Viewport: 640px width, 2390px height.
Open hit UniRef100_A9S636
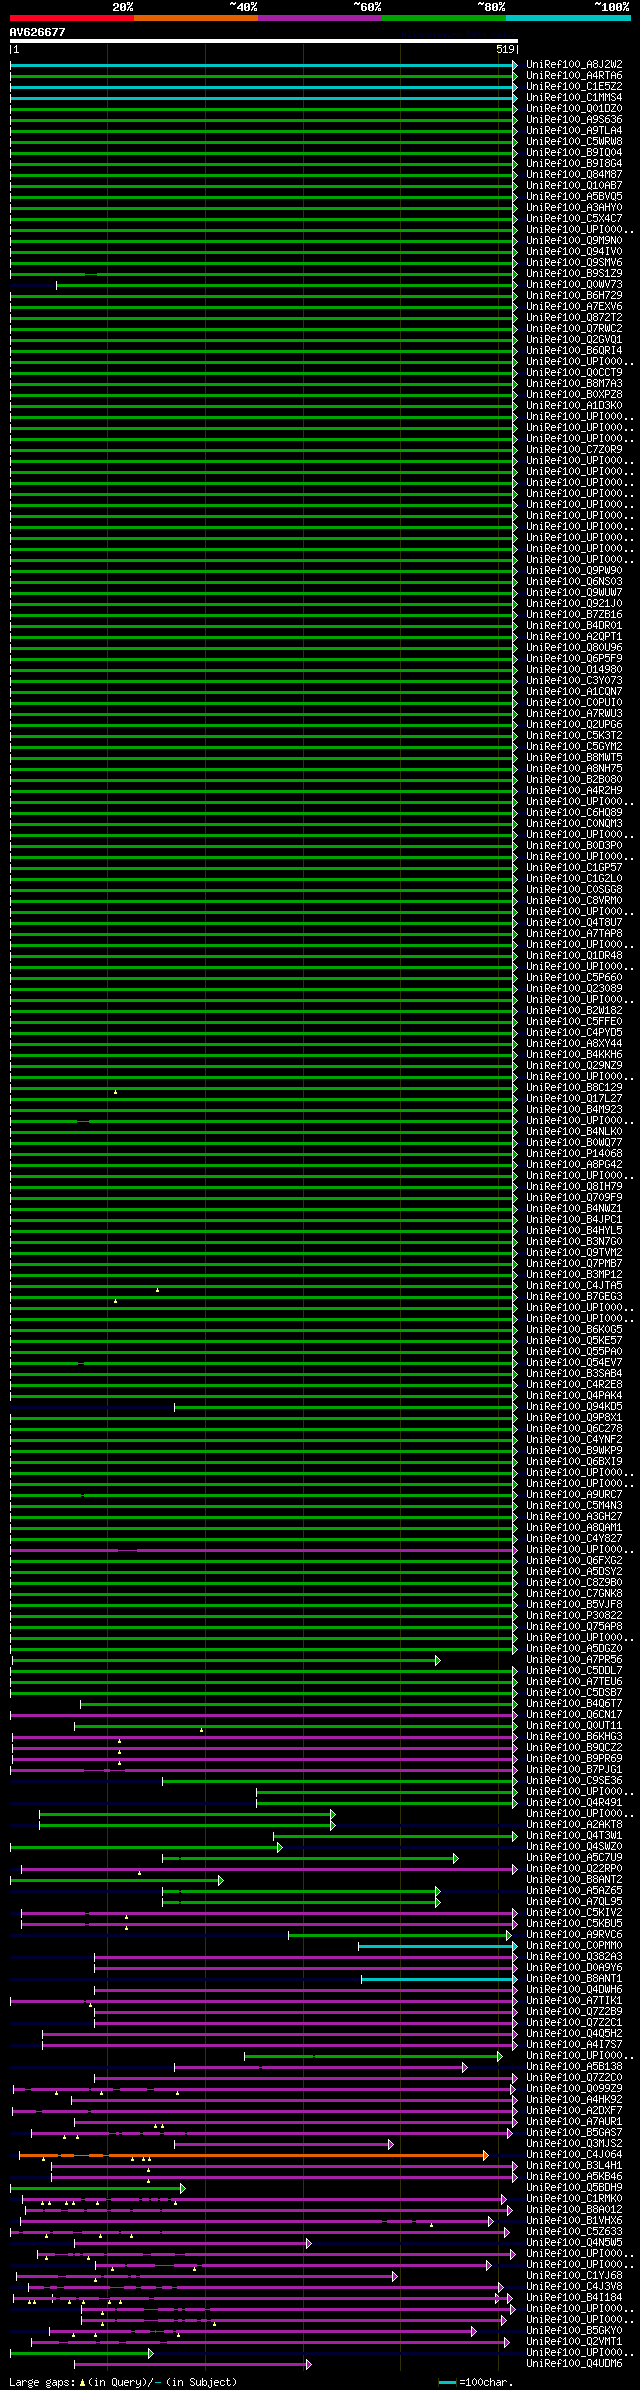pos(574,120)
